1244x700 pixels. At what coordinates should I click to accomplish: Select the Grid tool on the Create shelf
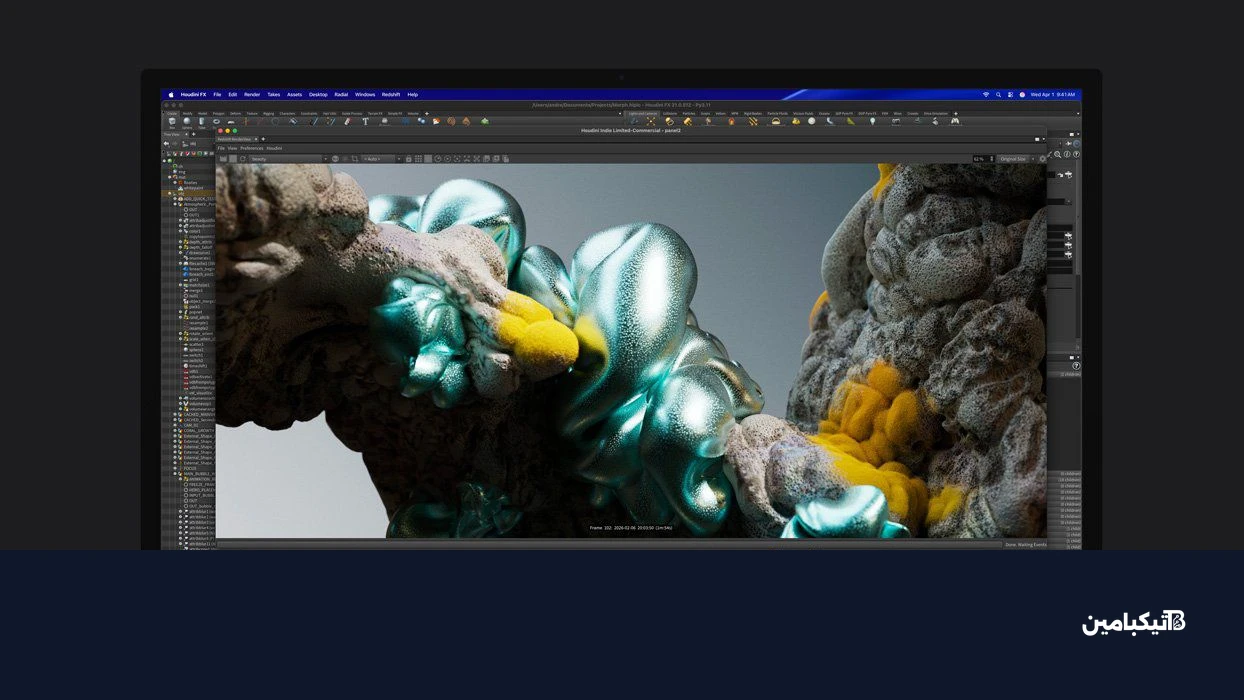229,120
